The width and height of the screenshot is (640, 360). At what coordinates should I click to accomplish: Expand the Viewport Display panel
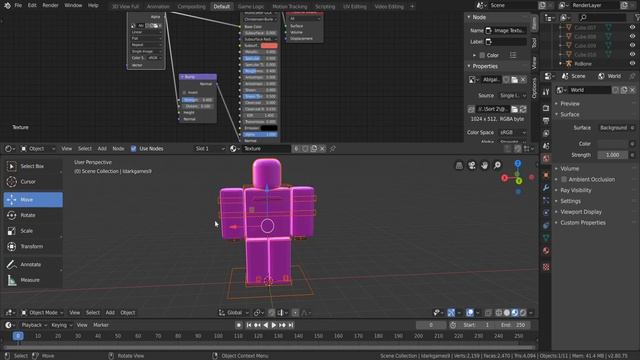[x=580, y=212]
